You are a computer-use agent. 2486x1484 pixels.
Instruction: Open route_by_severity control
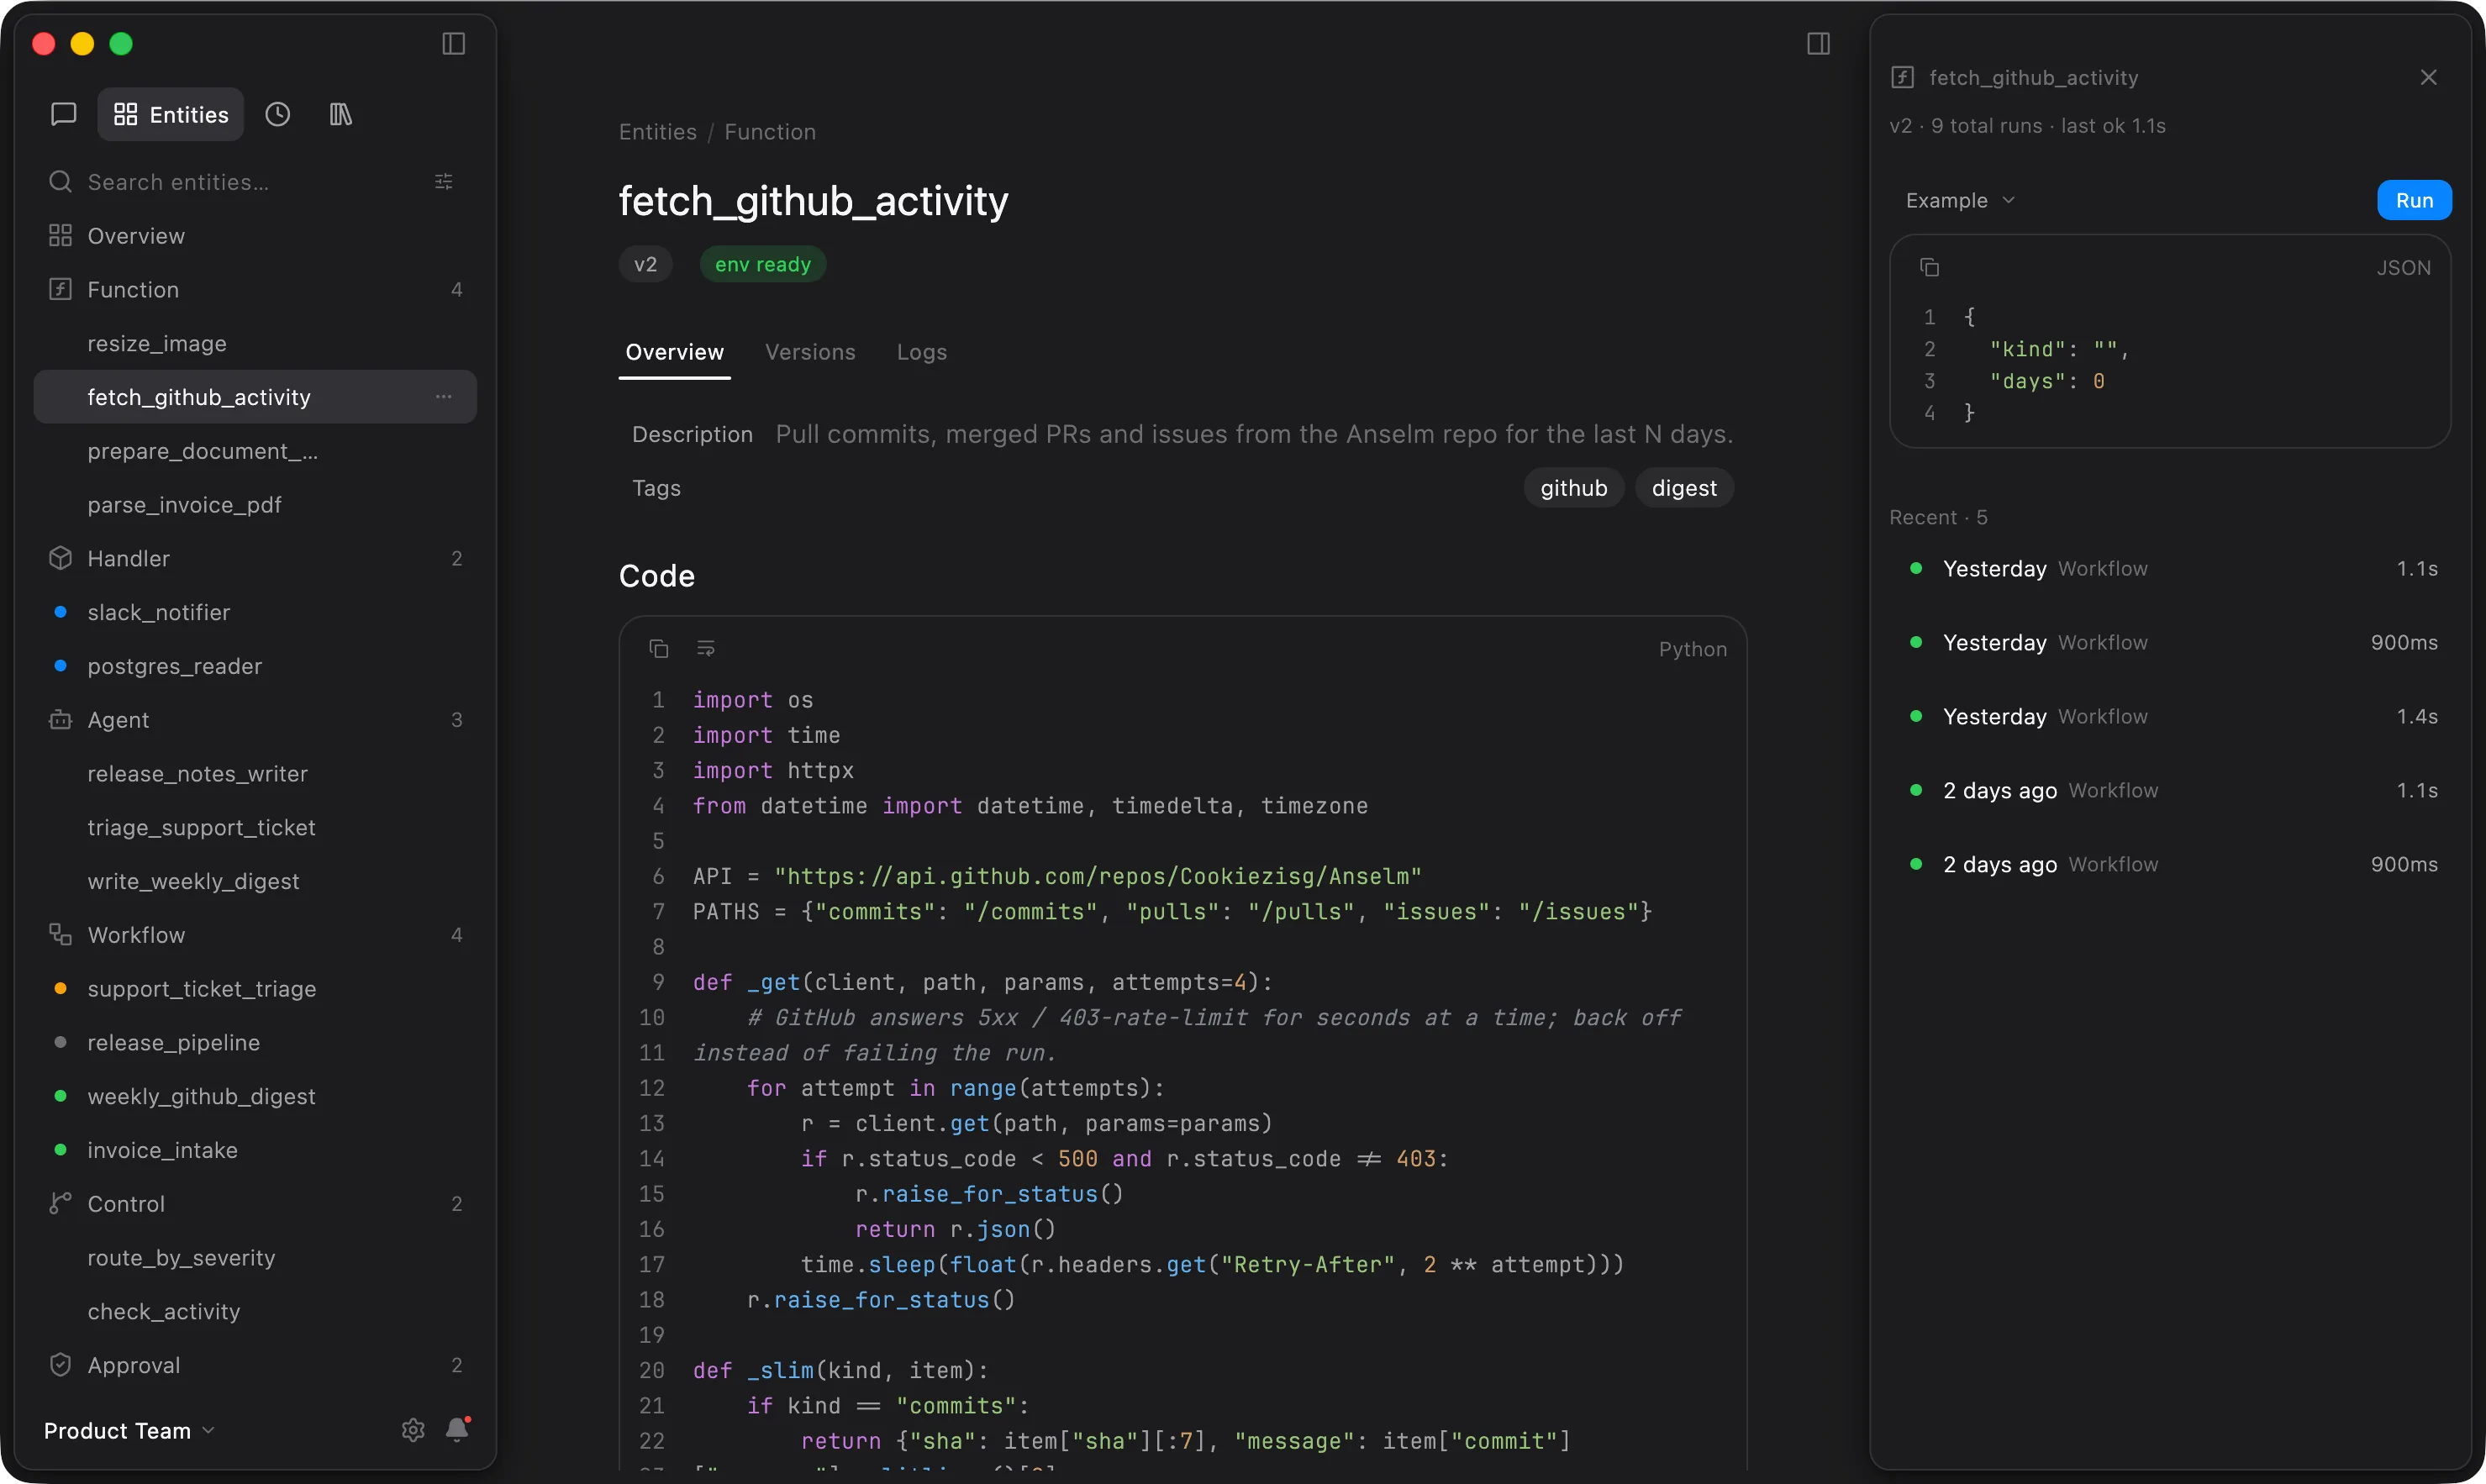click(x=255, y=1258)
